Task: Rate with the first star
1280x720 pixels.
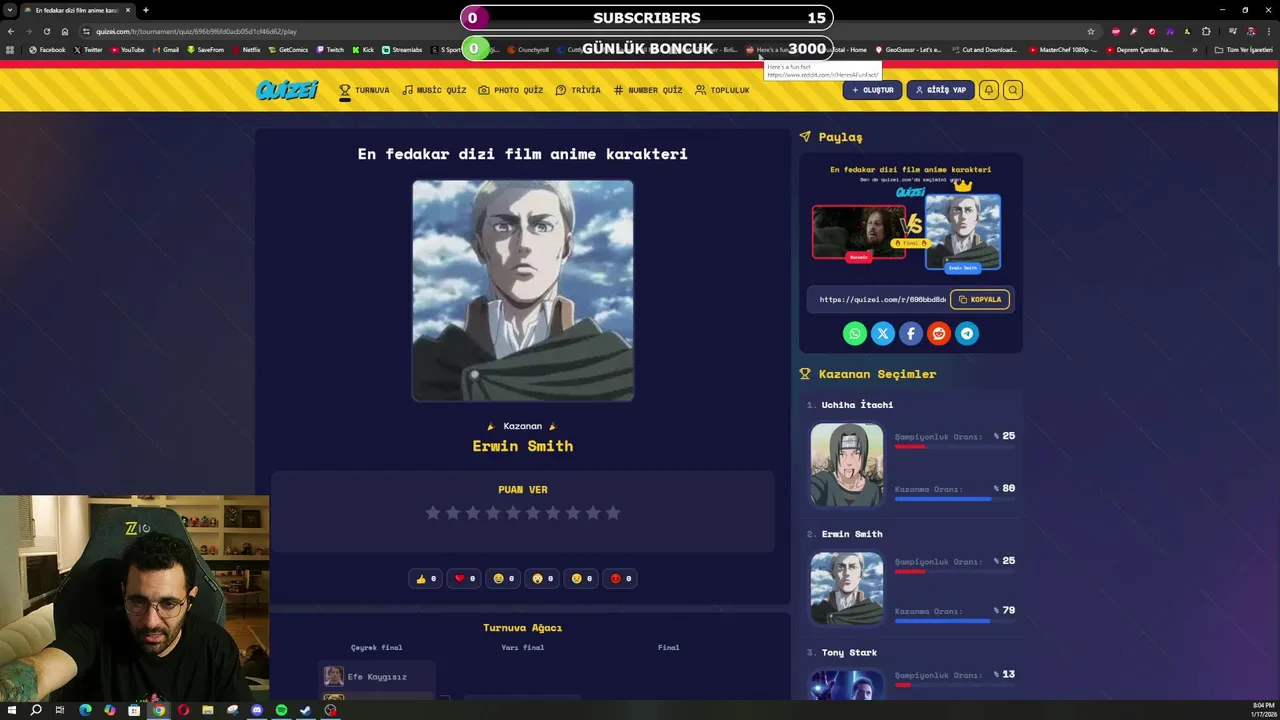Action: 433,513
